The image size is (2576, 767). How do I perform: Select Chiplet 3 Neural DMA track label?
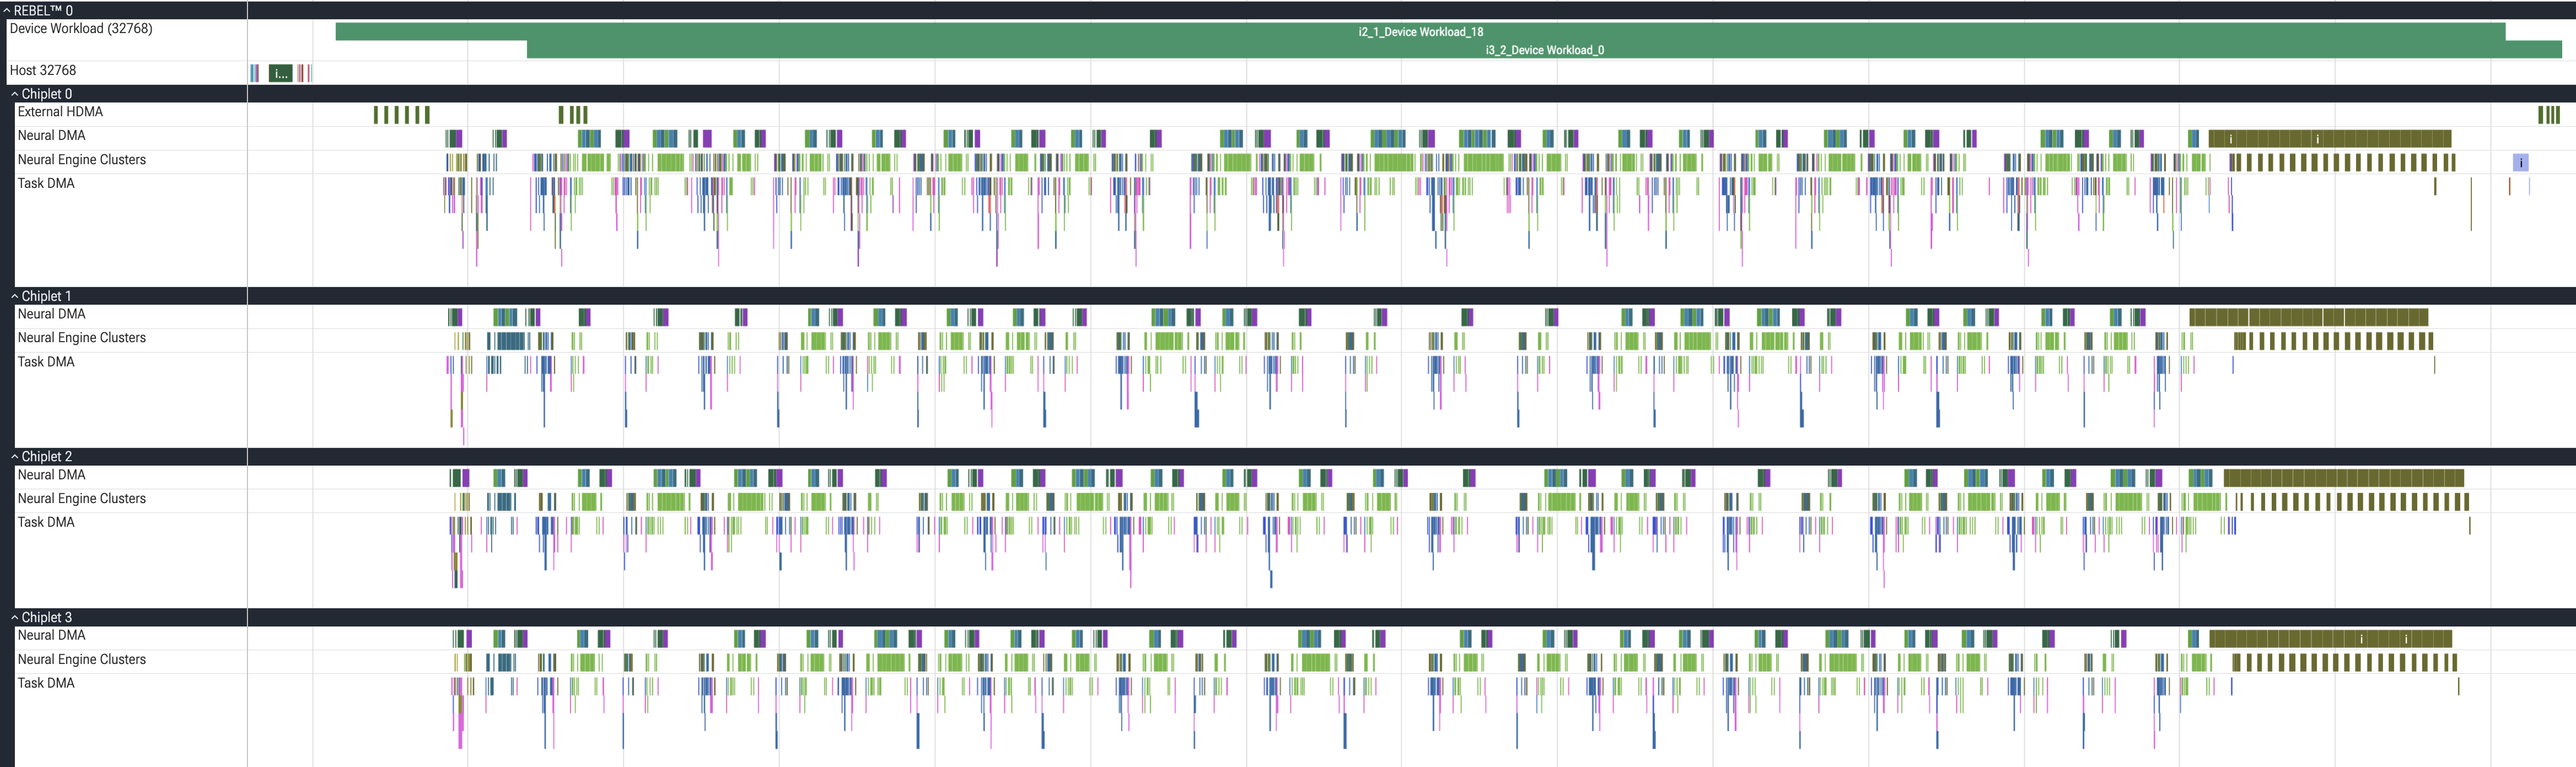coord(51,635)
